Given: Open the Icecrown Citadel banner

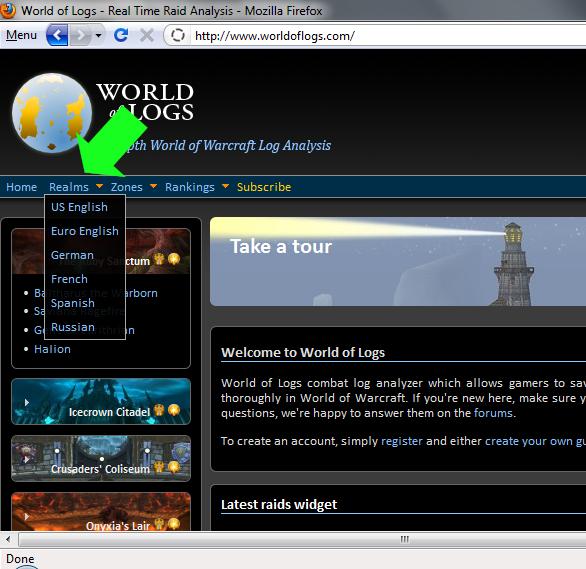Looking at the screenshot, I should point(101,402).
